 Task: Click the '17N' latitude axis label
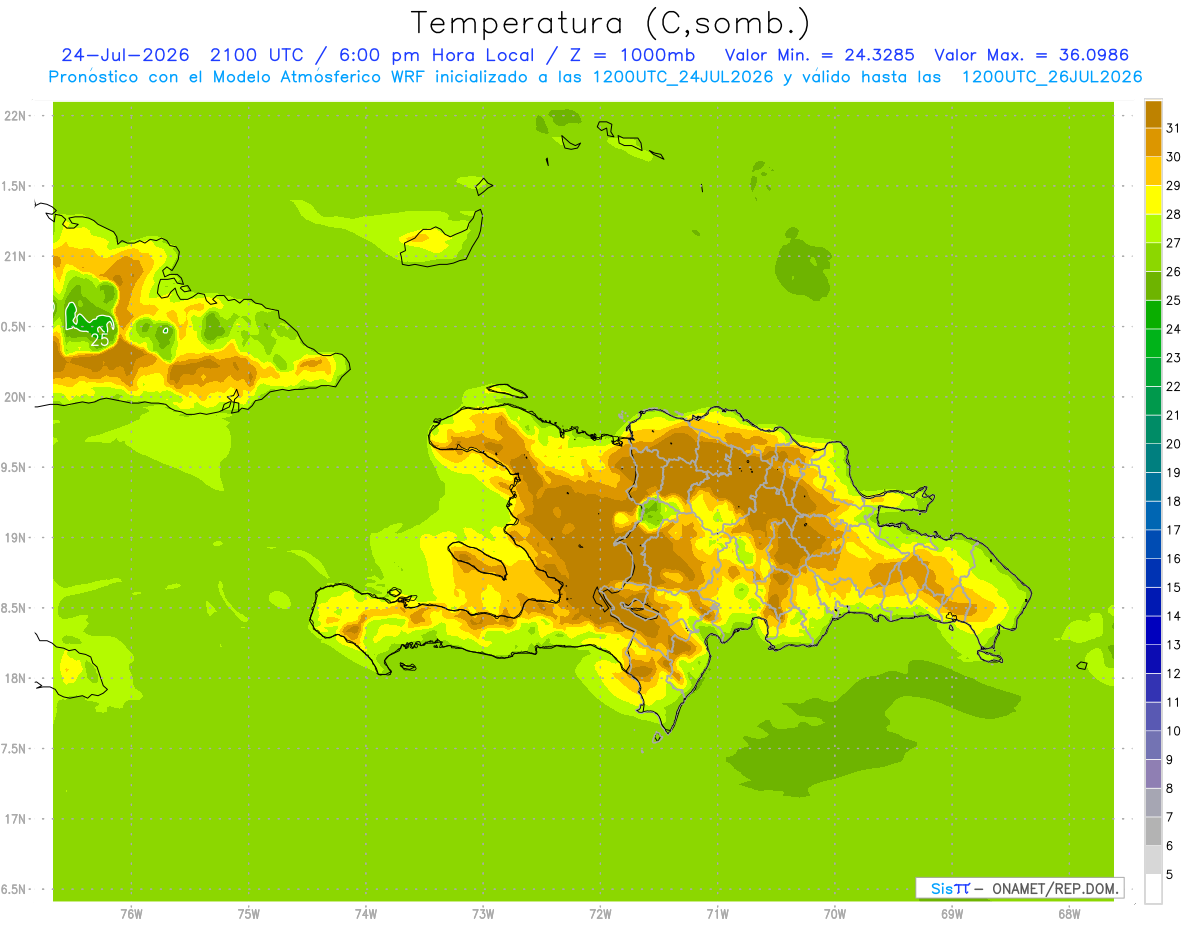click(x=15, y=819)
